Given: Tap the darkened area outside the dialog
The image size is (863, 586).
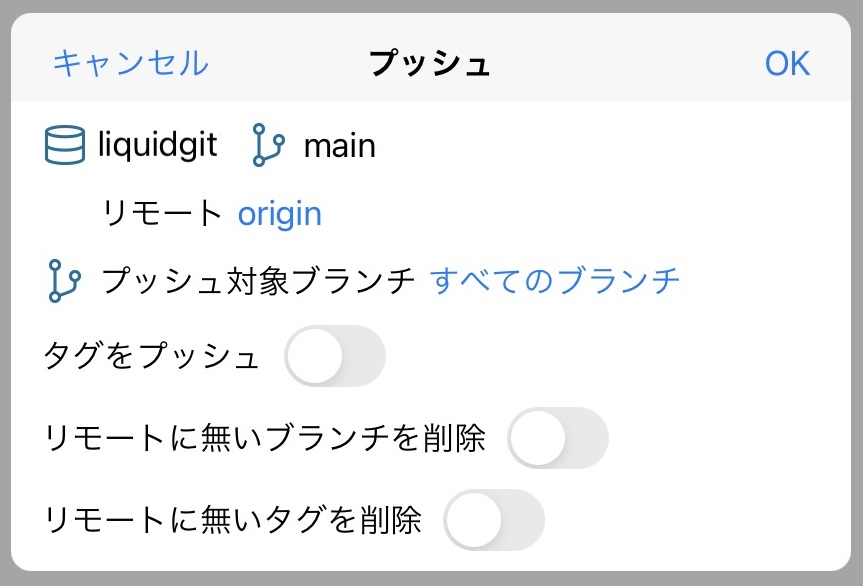Looking at the screenshot, I should 431,578.
